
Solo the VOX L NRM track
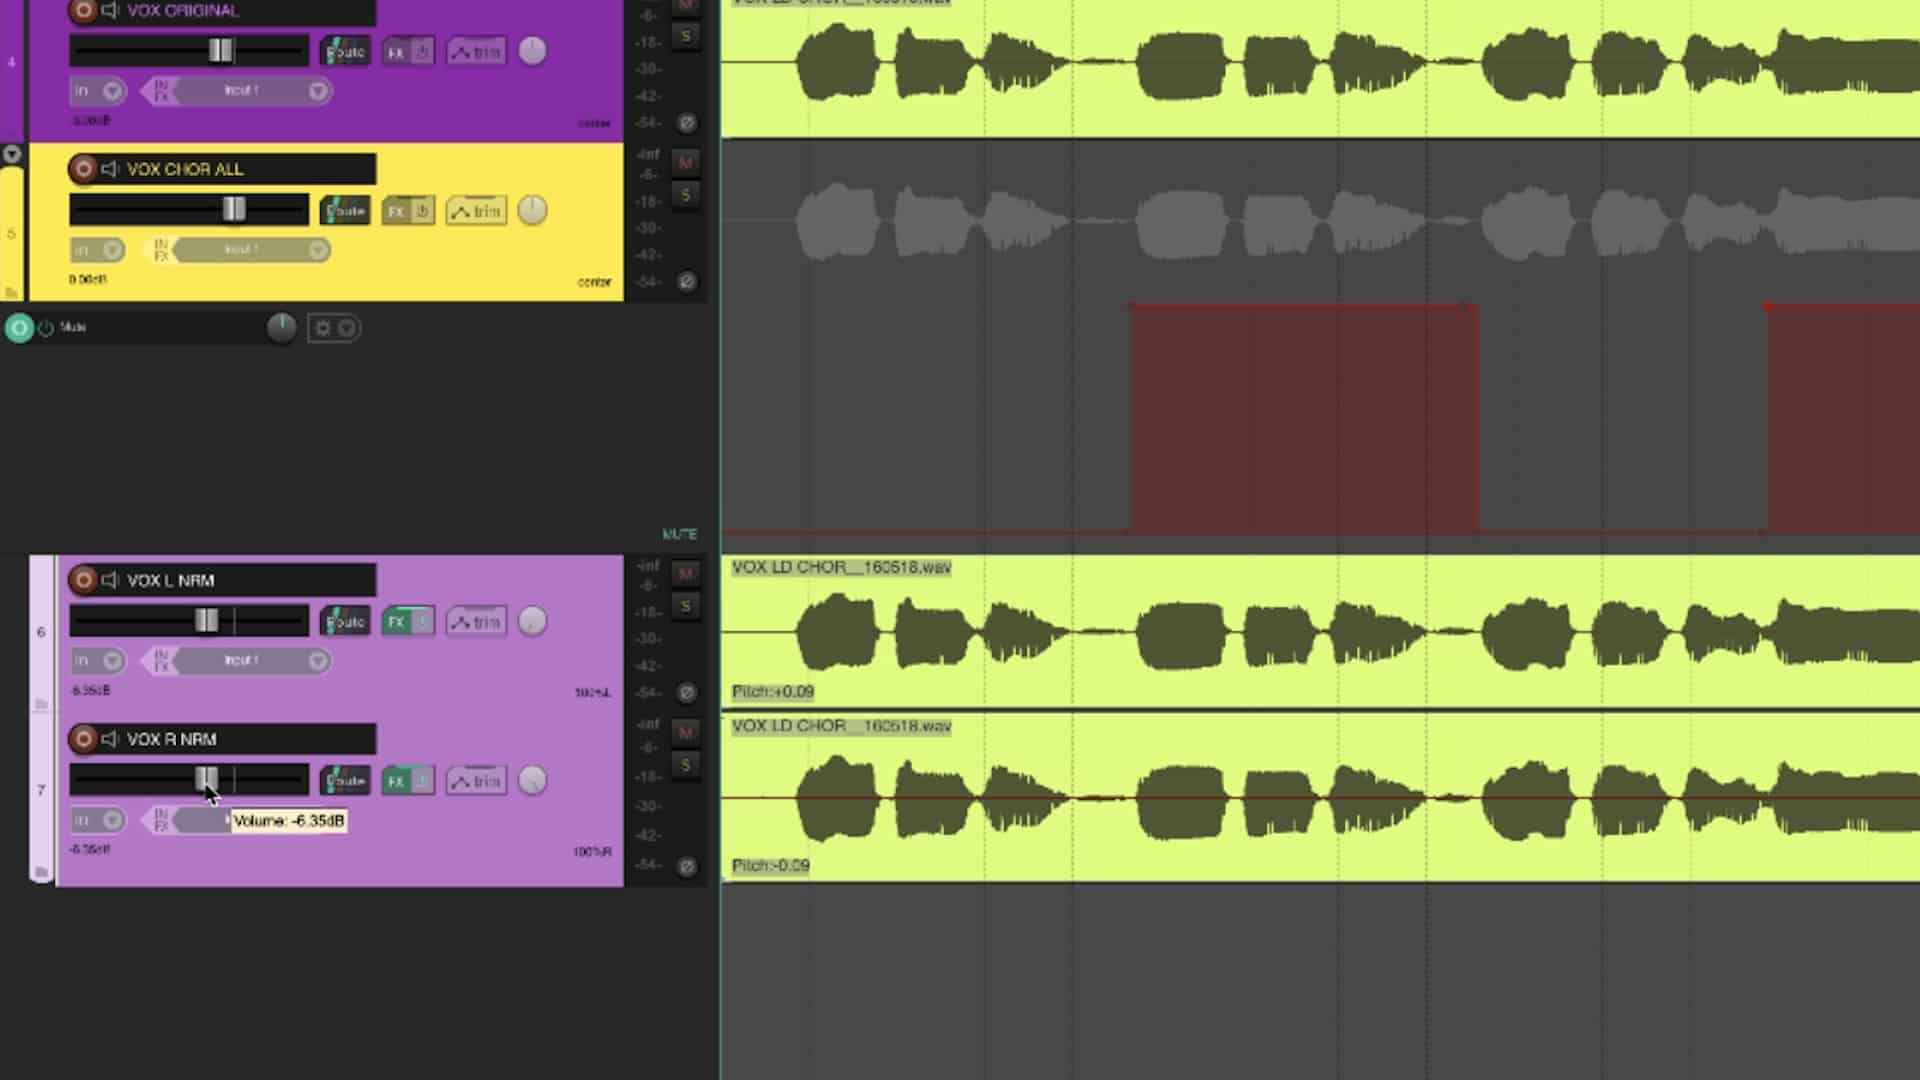coord(685,606)
